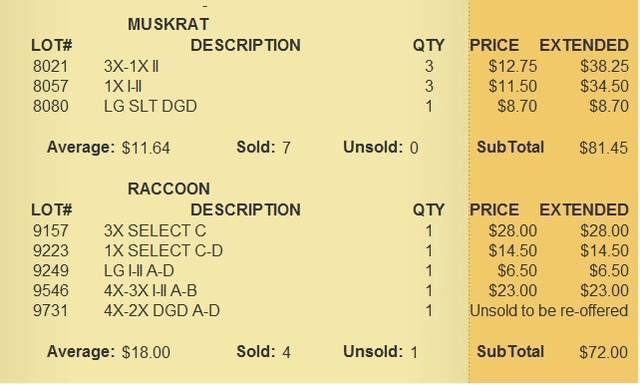Click the Unsold to be re-offered text

point(549,311)
